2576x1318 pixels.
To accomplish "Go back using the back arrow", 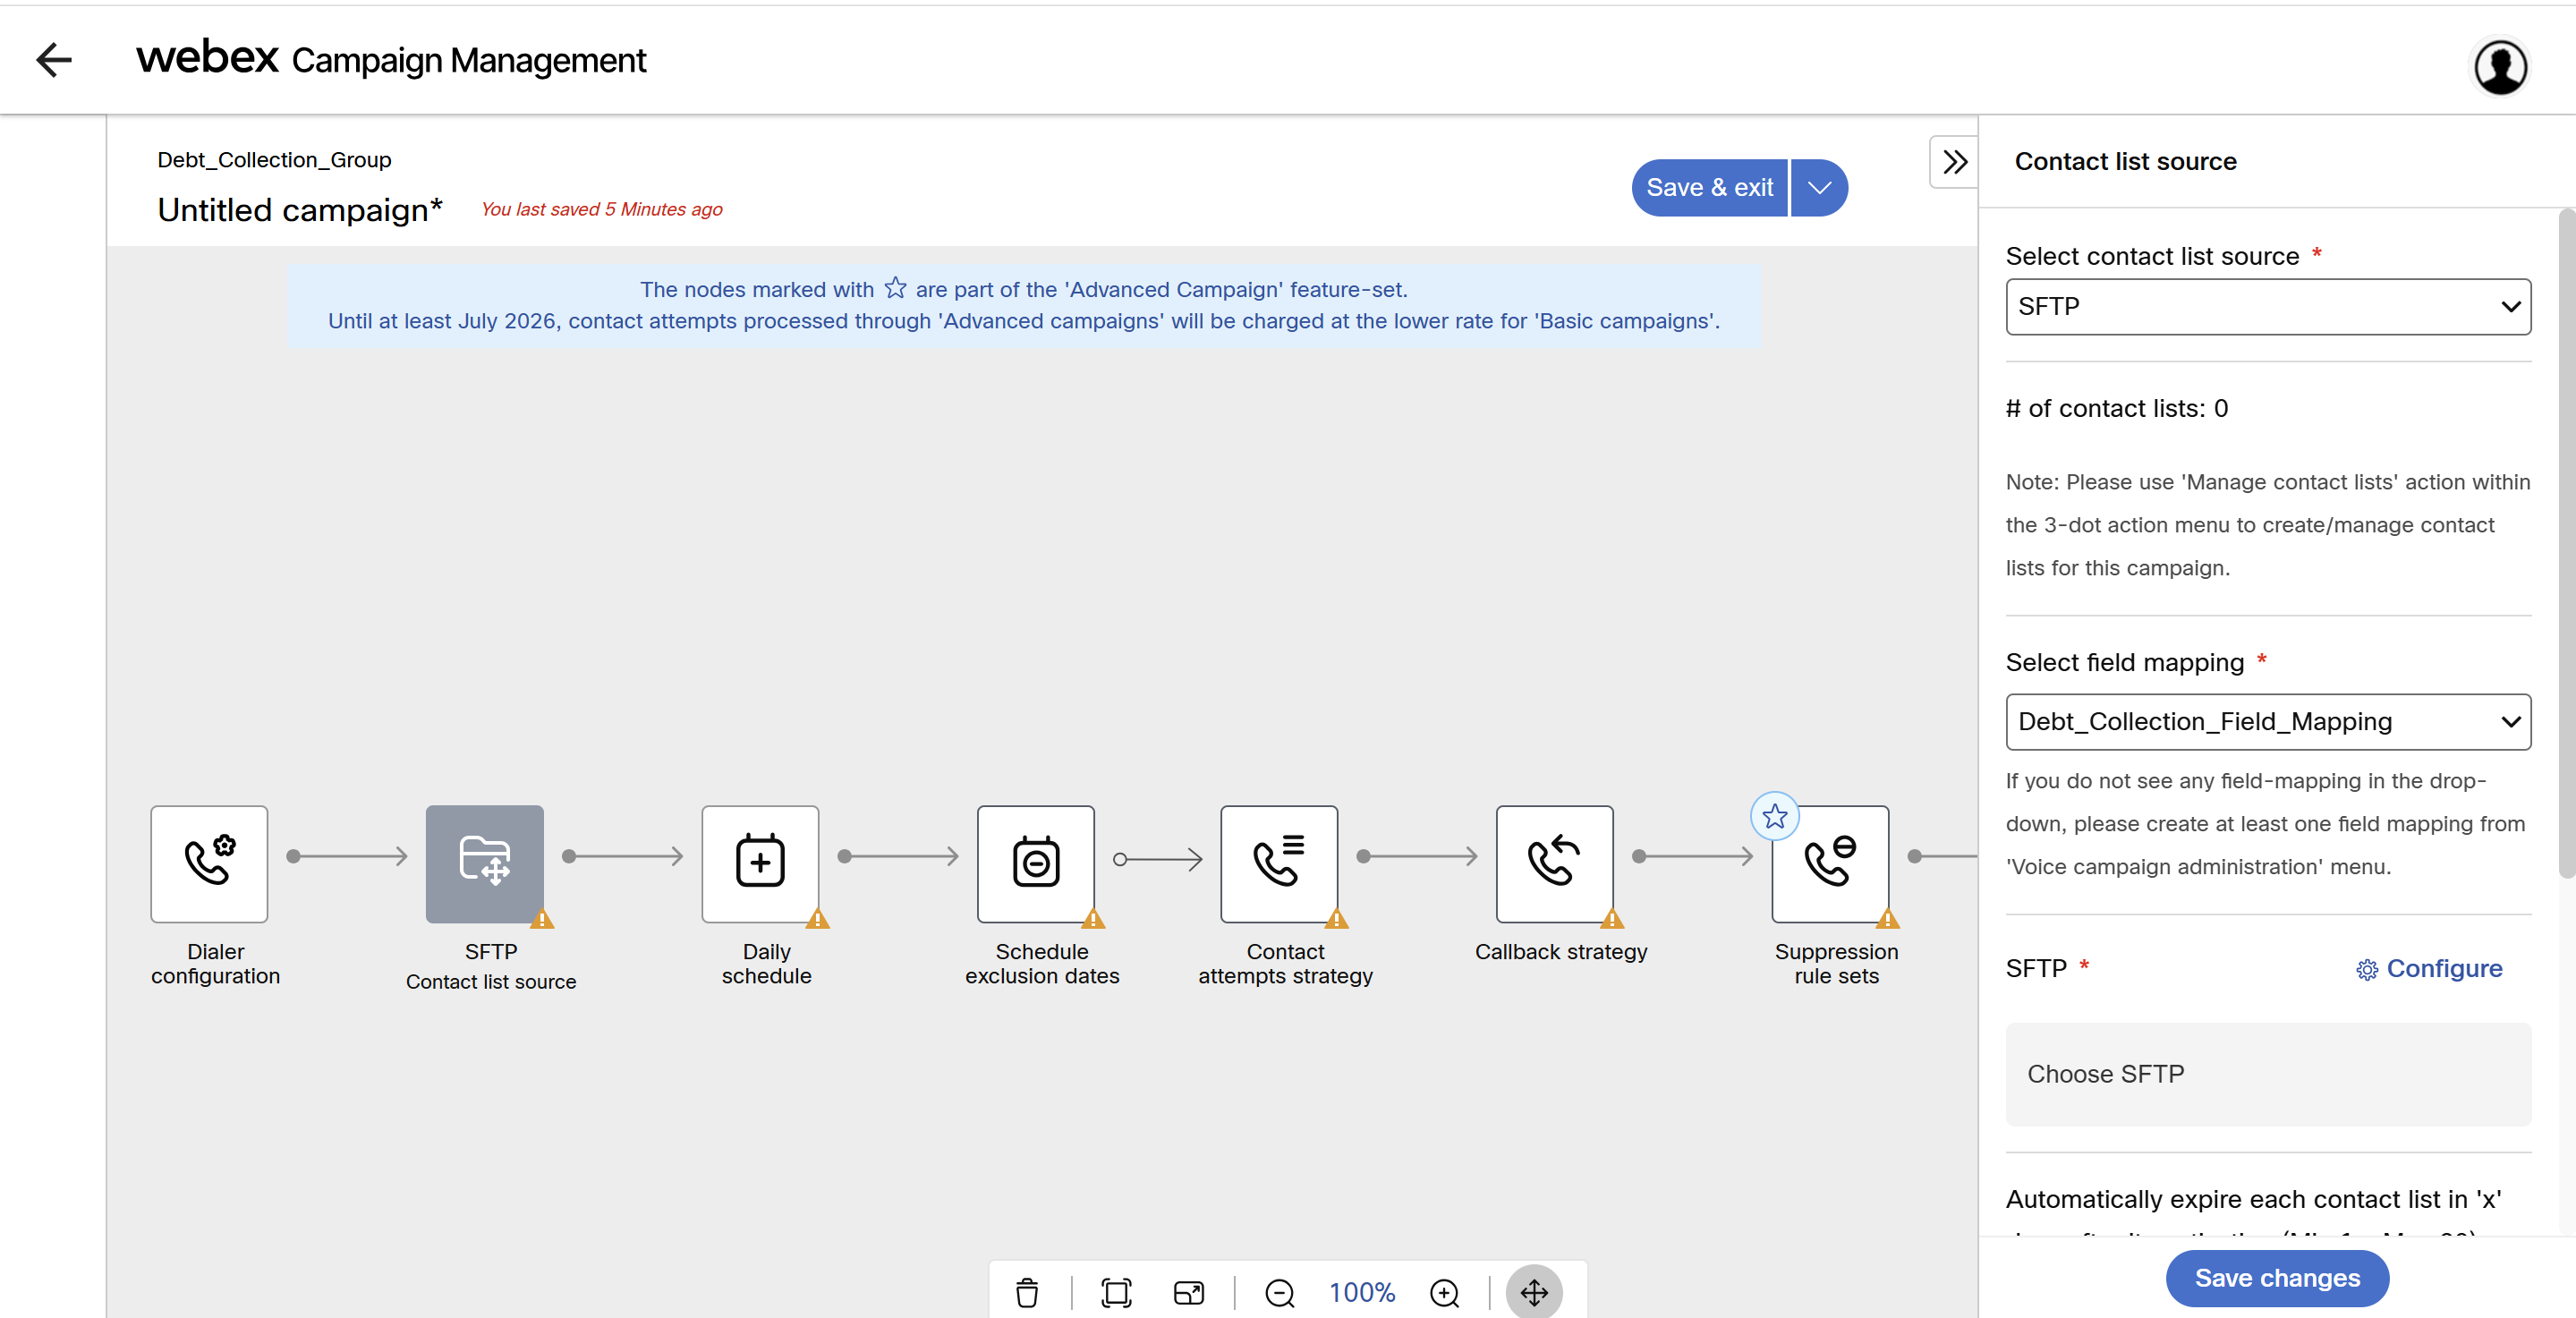I will pos(54,60).
